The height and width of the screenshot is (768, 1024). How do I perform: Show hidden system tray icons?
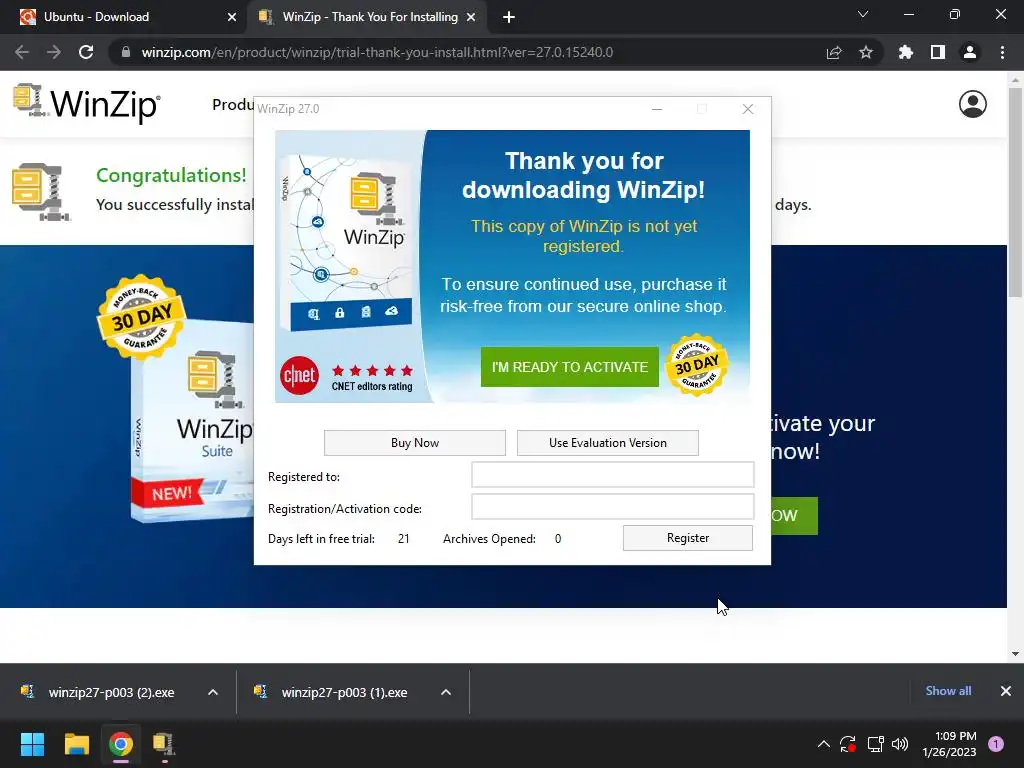824,744
